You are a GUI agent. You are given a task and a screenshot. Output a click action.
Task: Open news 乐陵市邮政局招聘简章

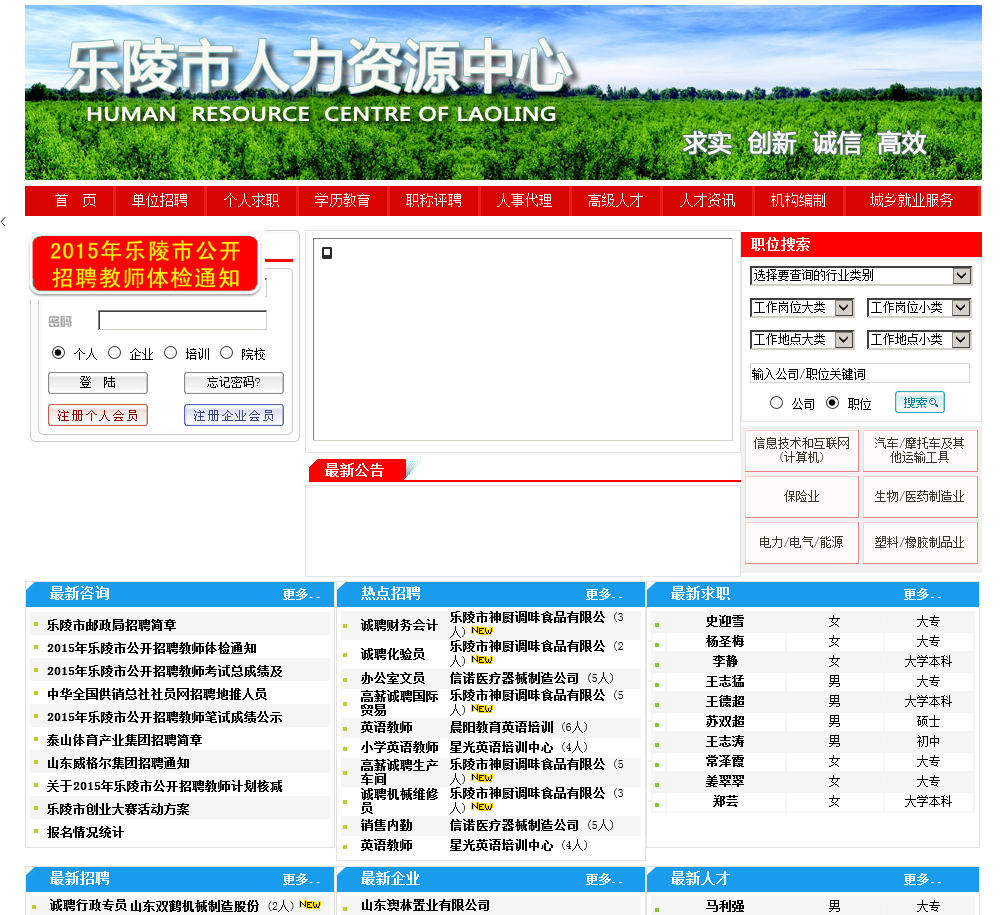click(112, 625)
